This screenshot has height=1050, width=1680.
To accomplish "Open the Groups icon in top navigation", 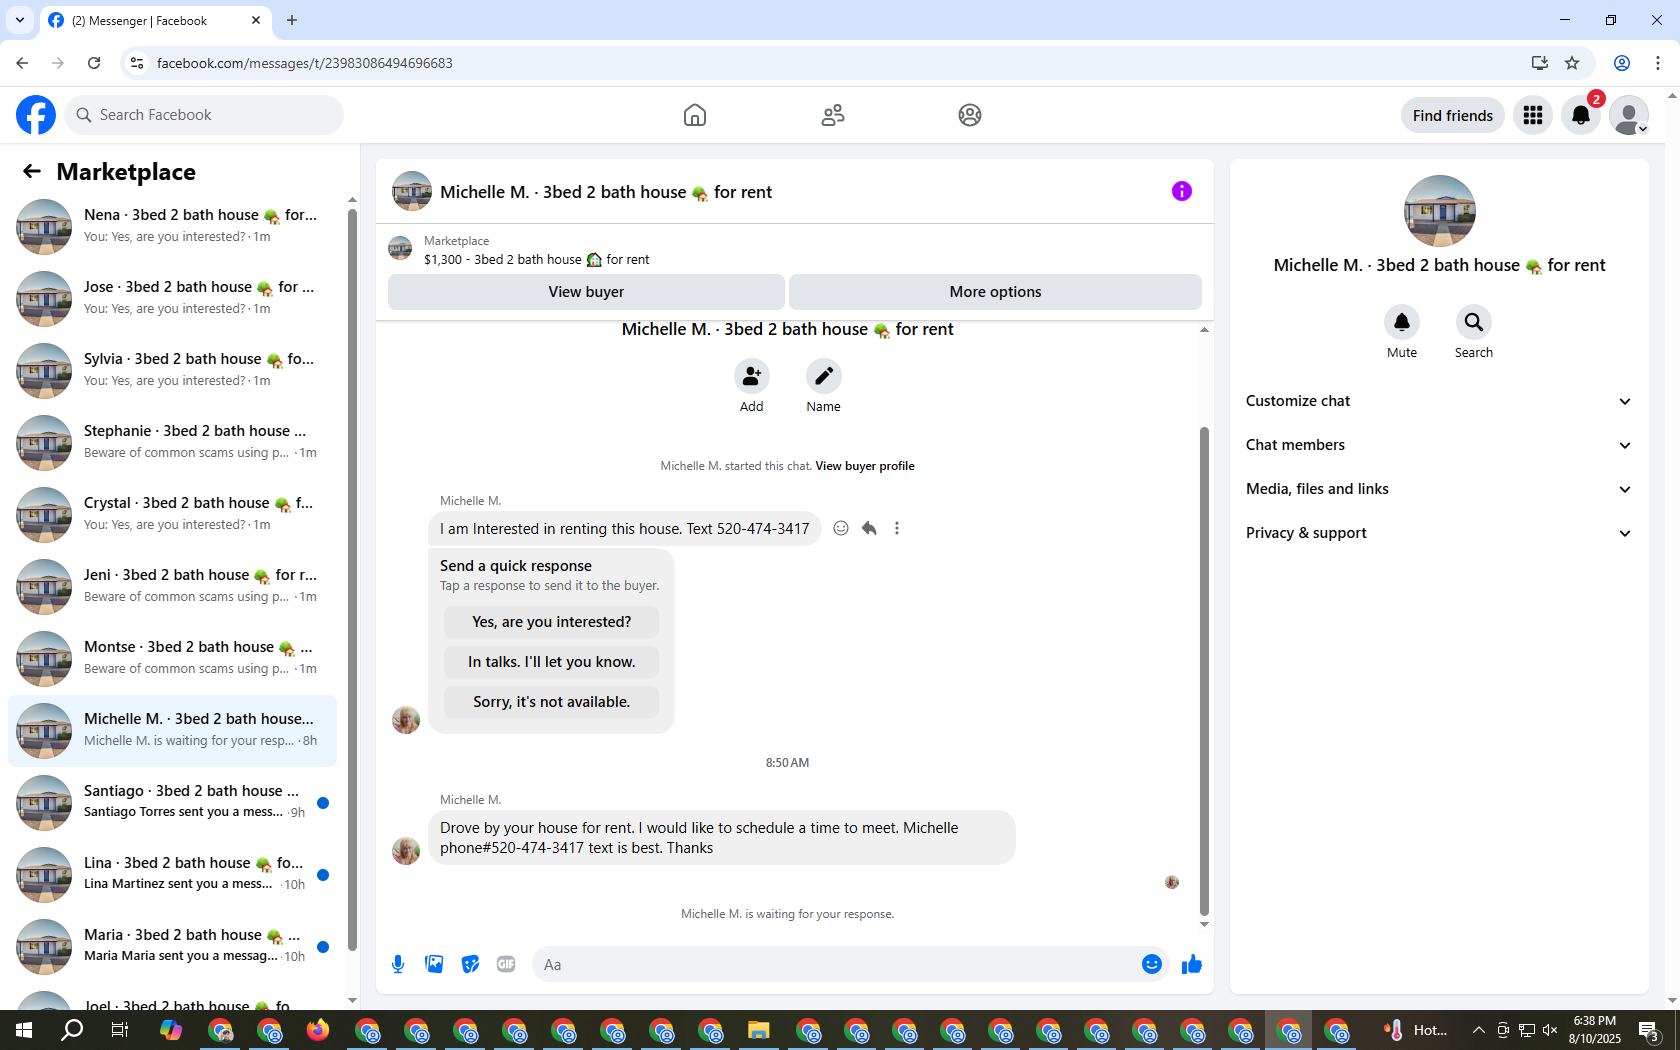I will [970, 115].
